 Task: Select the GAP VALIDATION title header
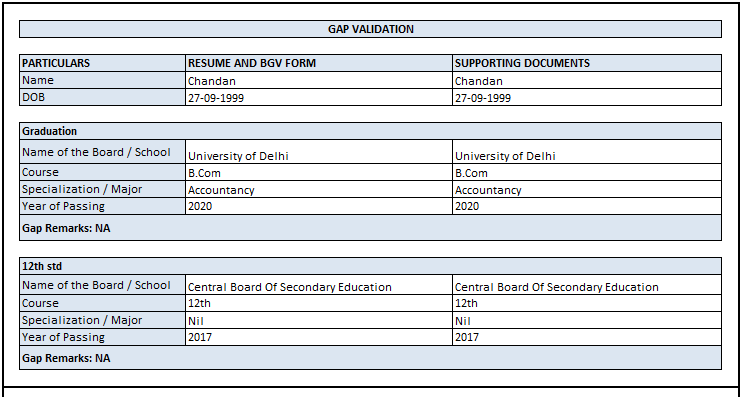(370, 29)
